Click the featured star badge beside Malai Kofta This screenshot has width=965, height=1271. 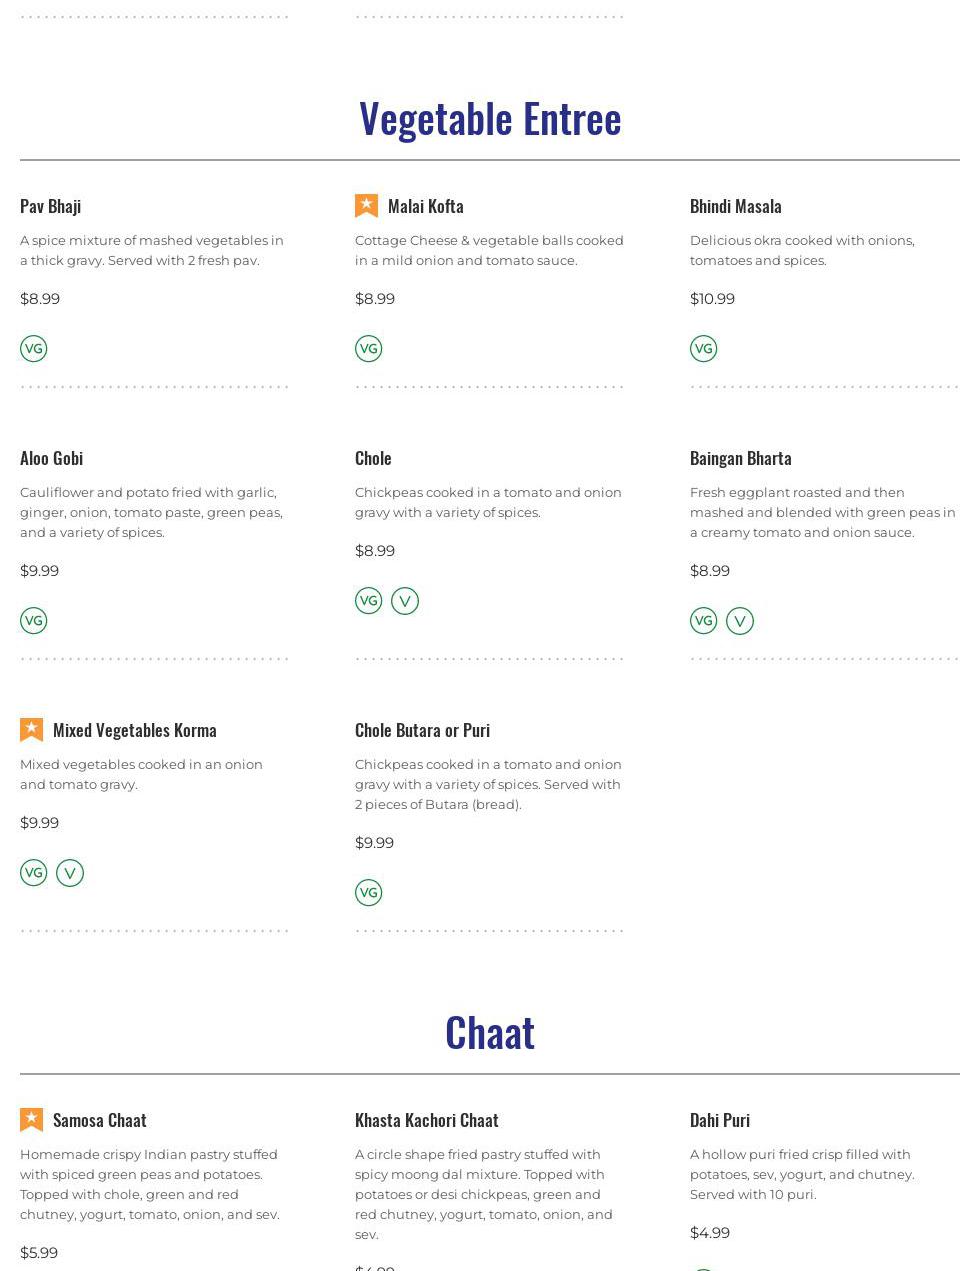pos(366,206)
